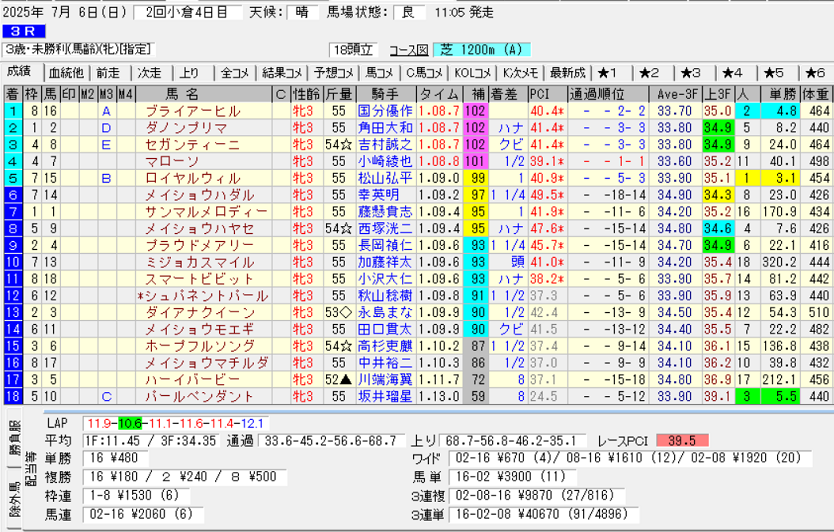Open the 前走 tab
The height and width of the screenshot is (532, 834).
pos(107,73)
